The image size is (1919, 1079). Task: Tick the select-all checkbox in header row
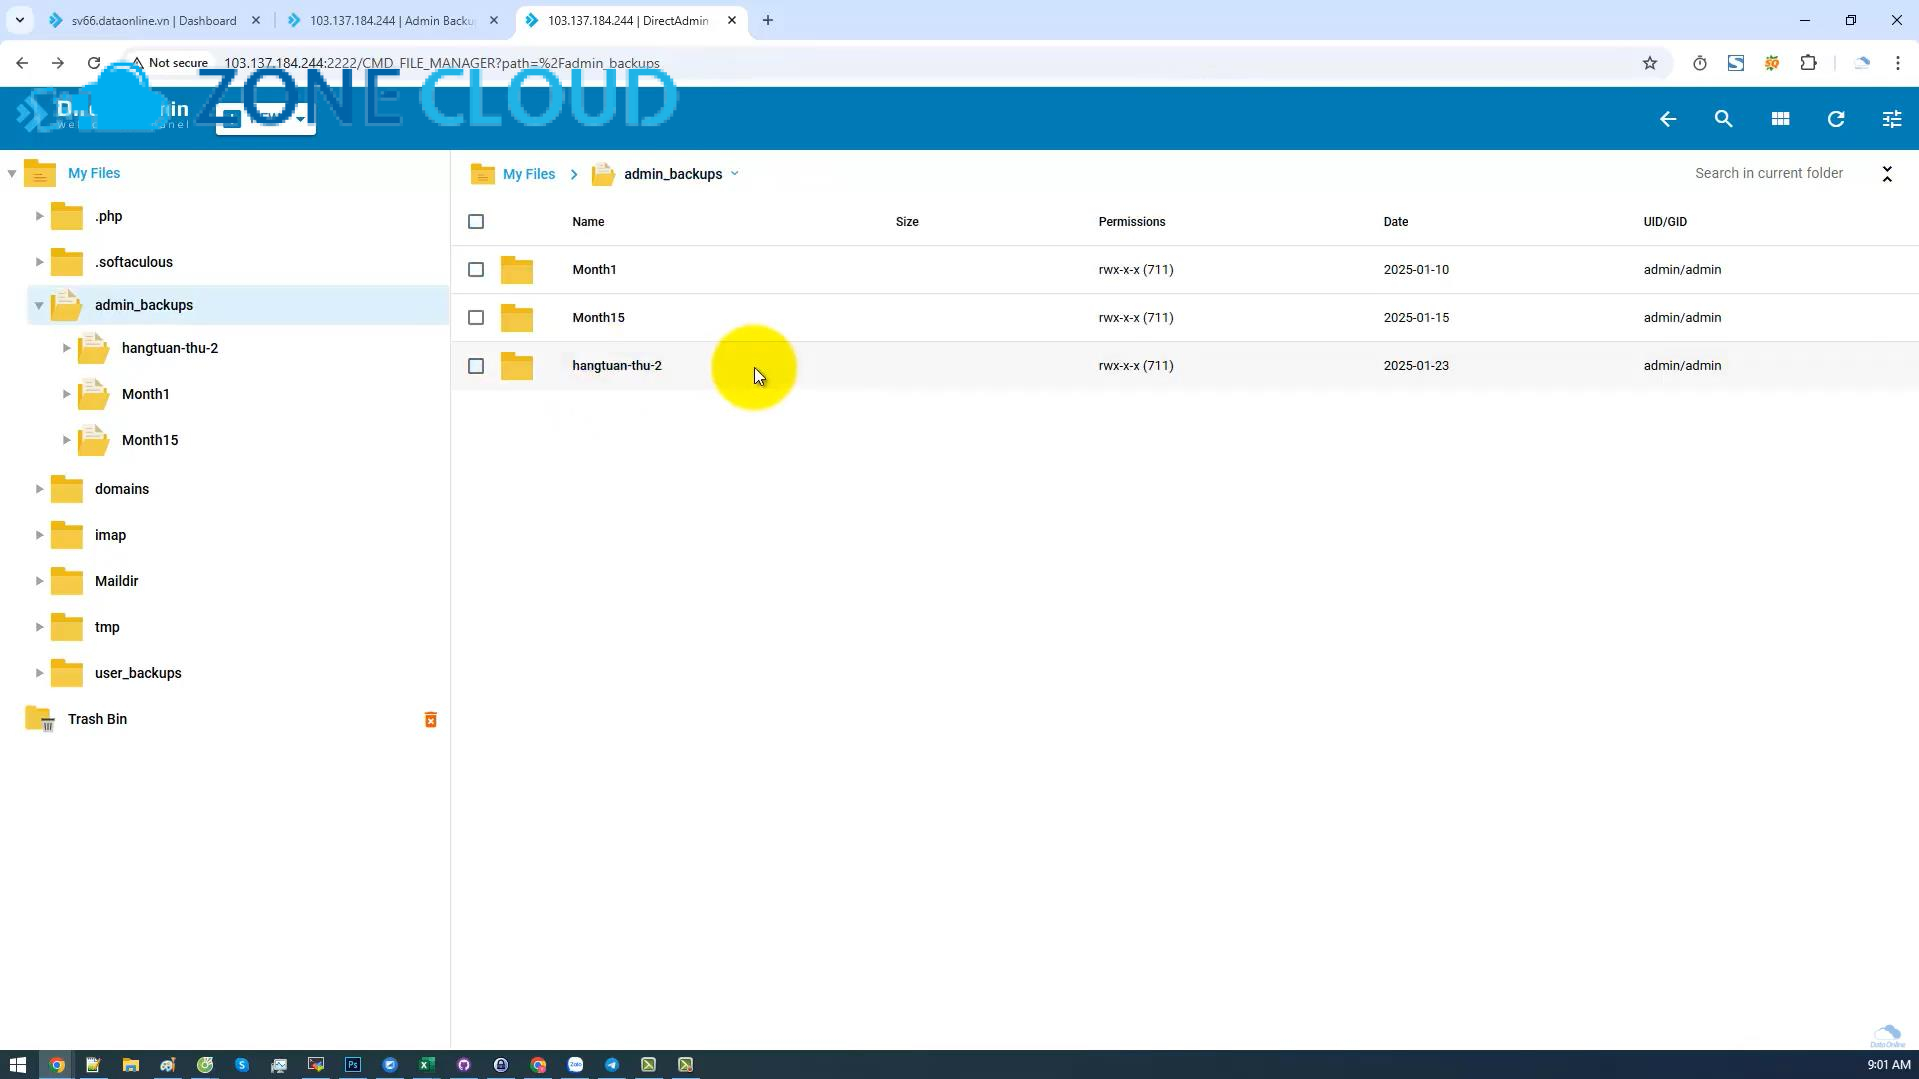(476, 222)
